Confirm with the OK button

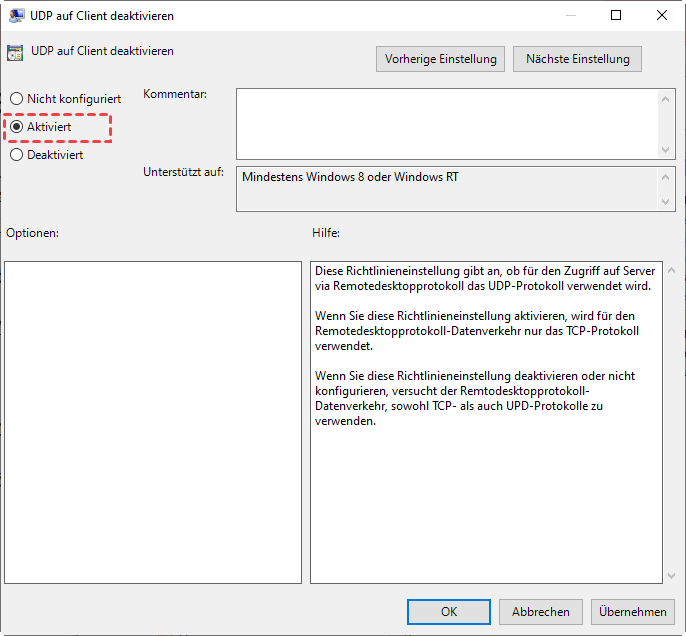pyautogui.click(x=449, y=612)
